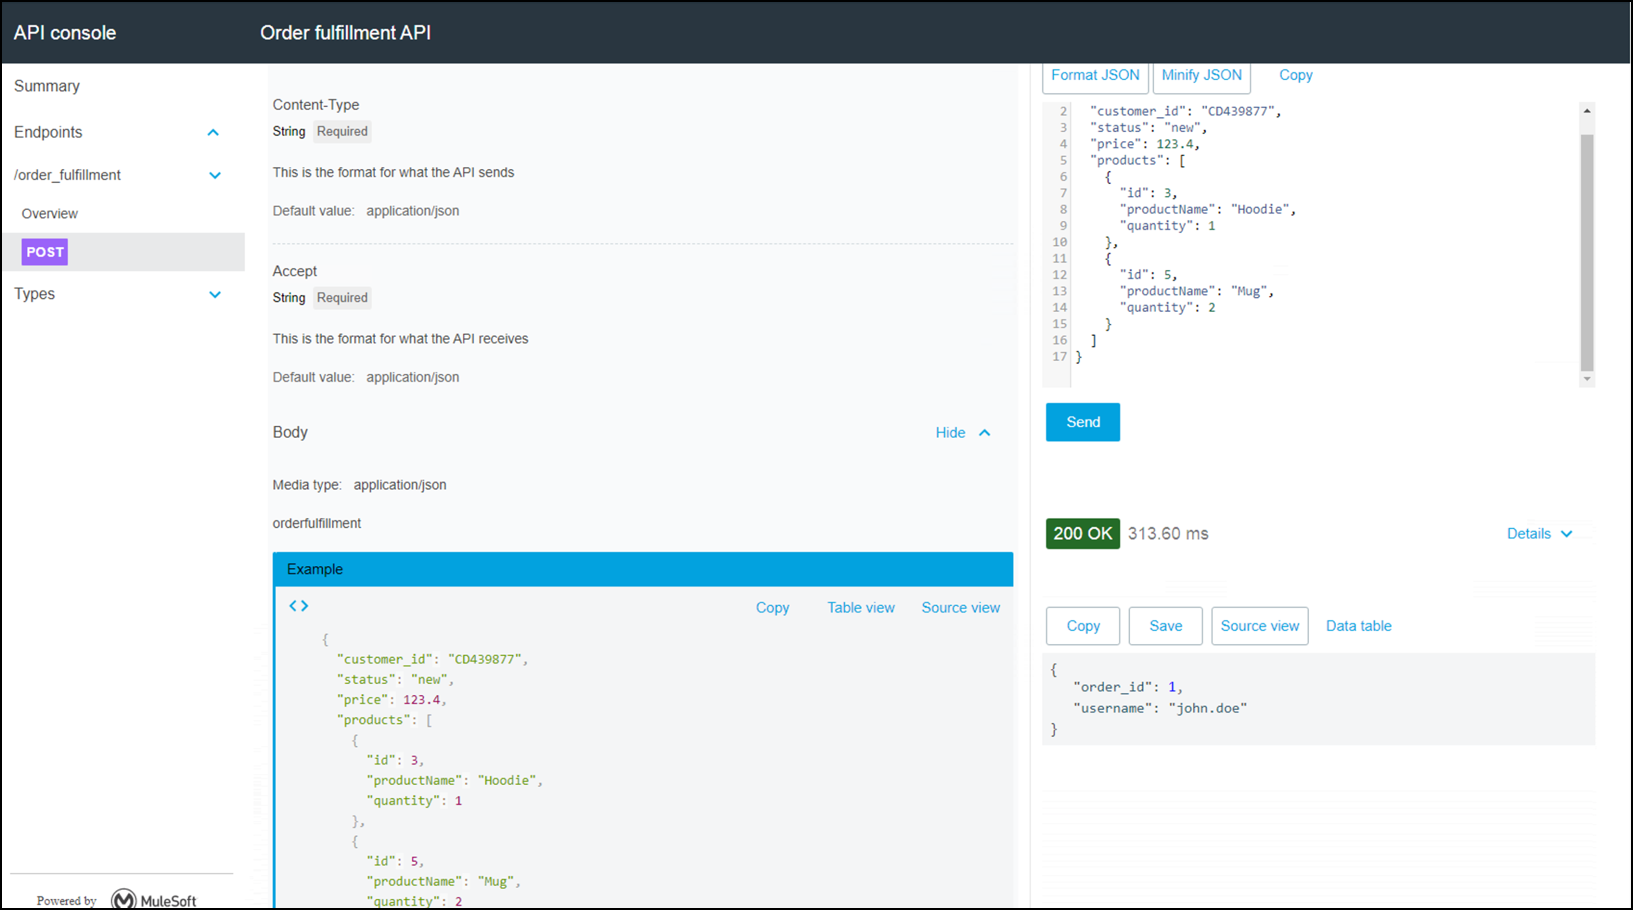
Task: Click Order fulfillment API title
Action: pyautogui.click(x=346, y=33)
